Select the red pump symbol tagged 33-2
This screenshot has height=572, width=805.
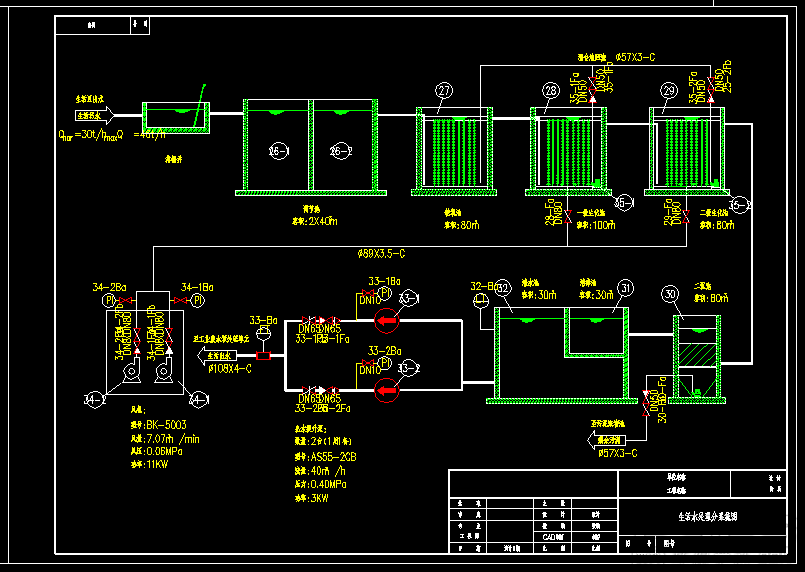[386, 390]
